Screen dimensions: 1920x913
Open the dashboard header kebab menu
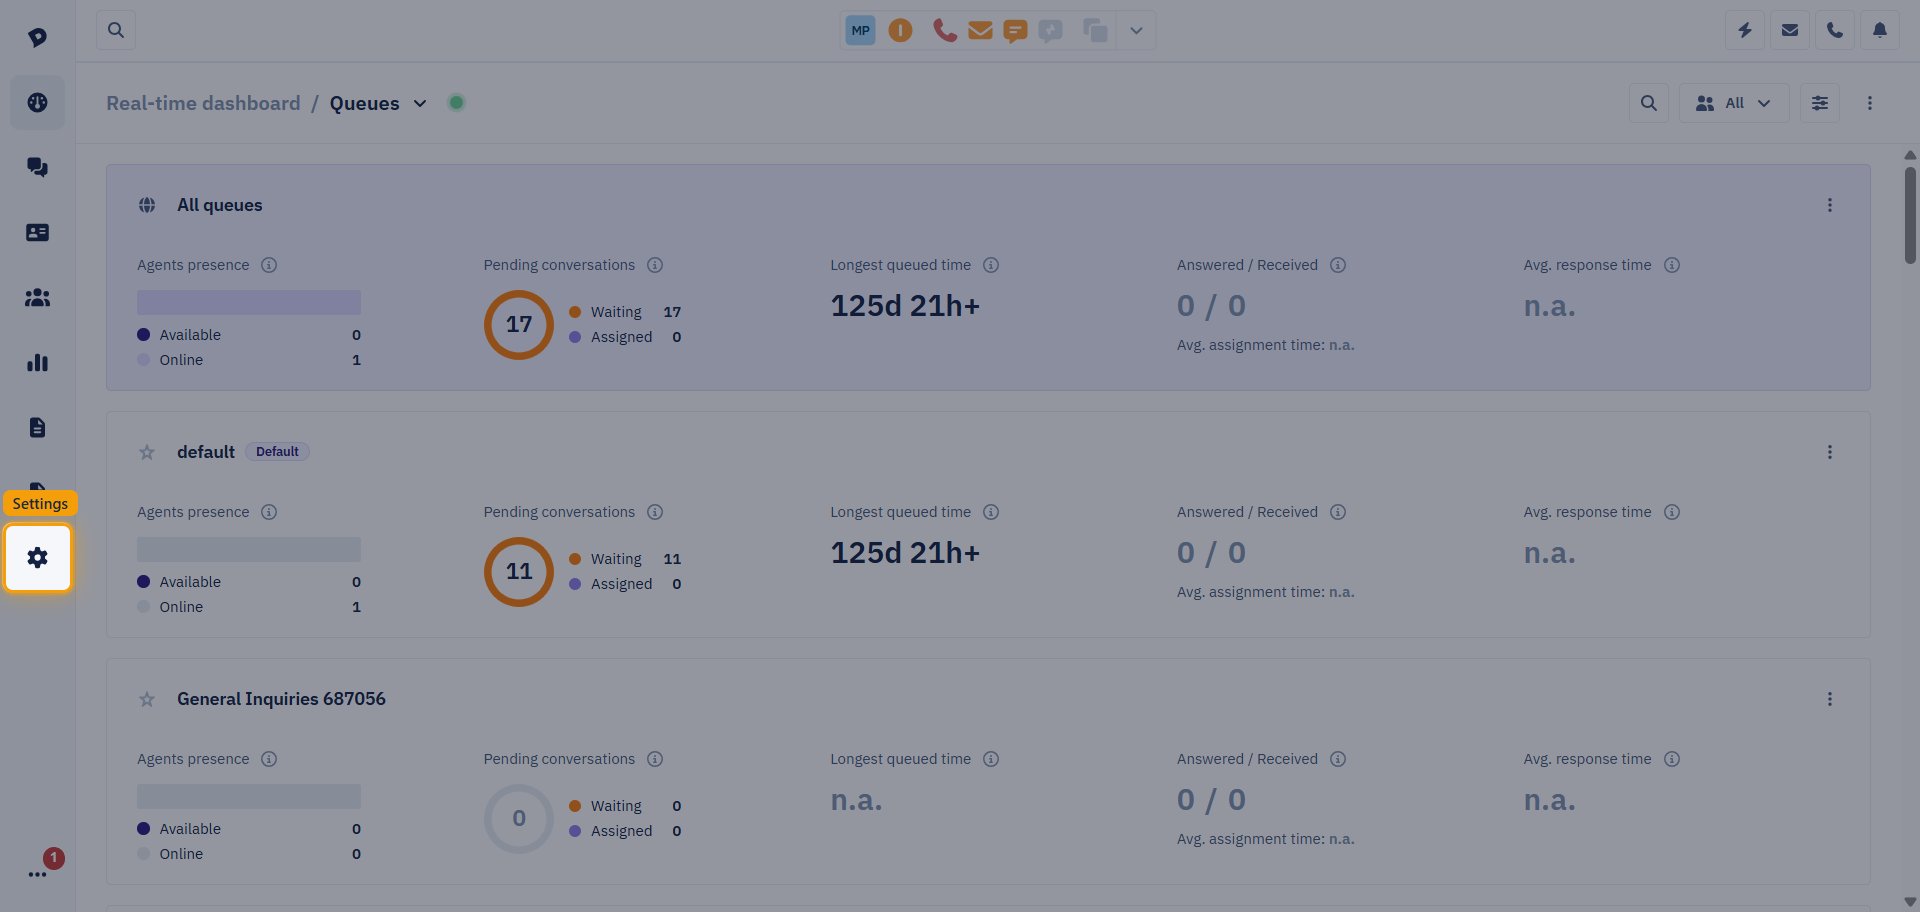pyautogui.click(x=1870, y=103)
